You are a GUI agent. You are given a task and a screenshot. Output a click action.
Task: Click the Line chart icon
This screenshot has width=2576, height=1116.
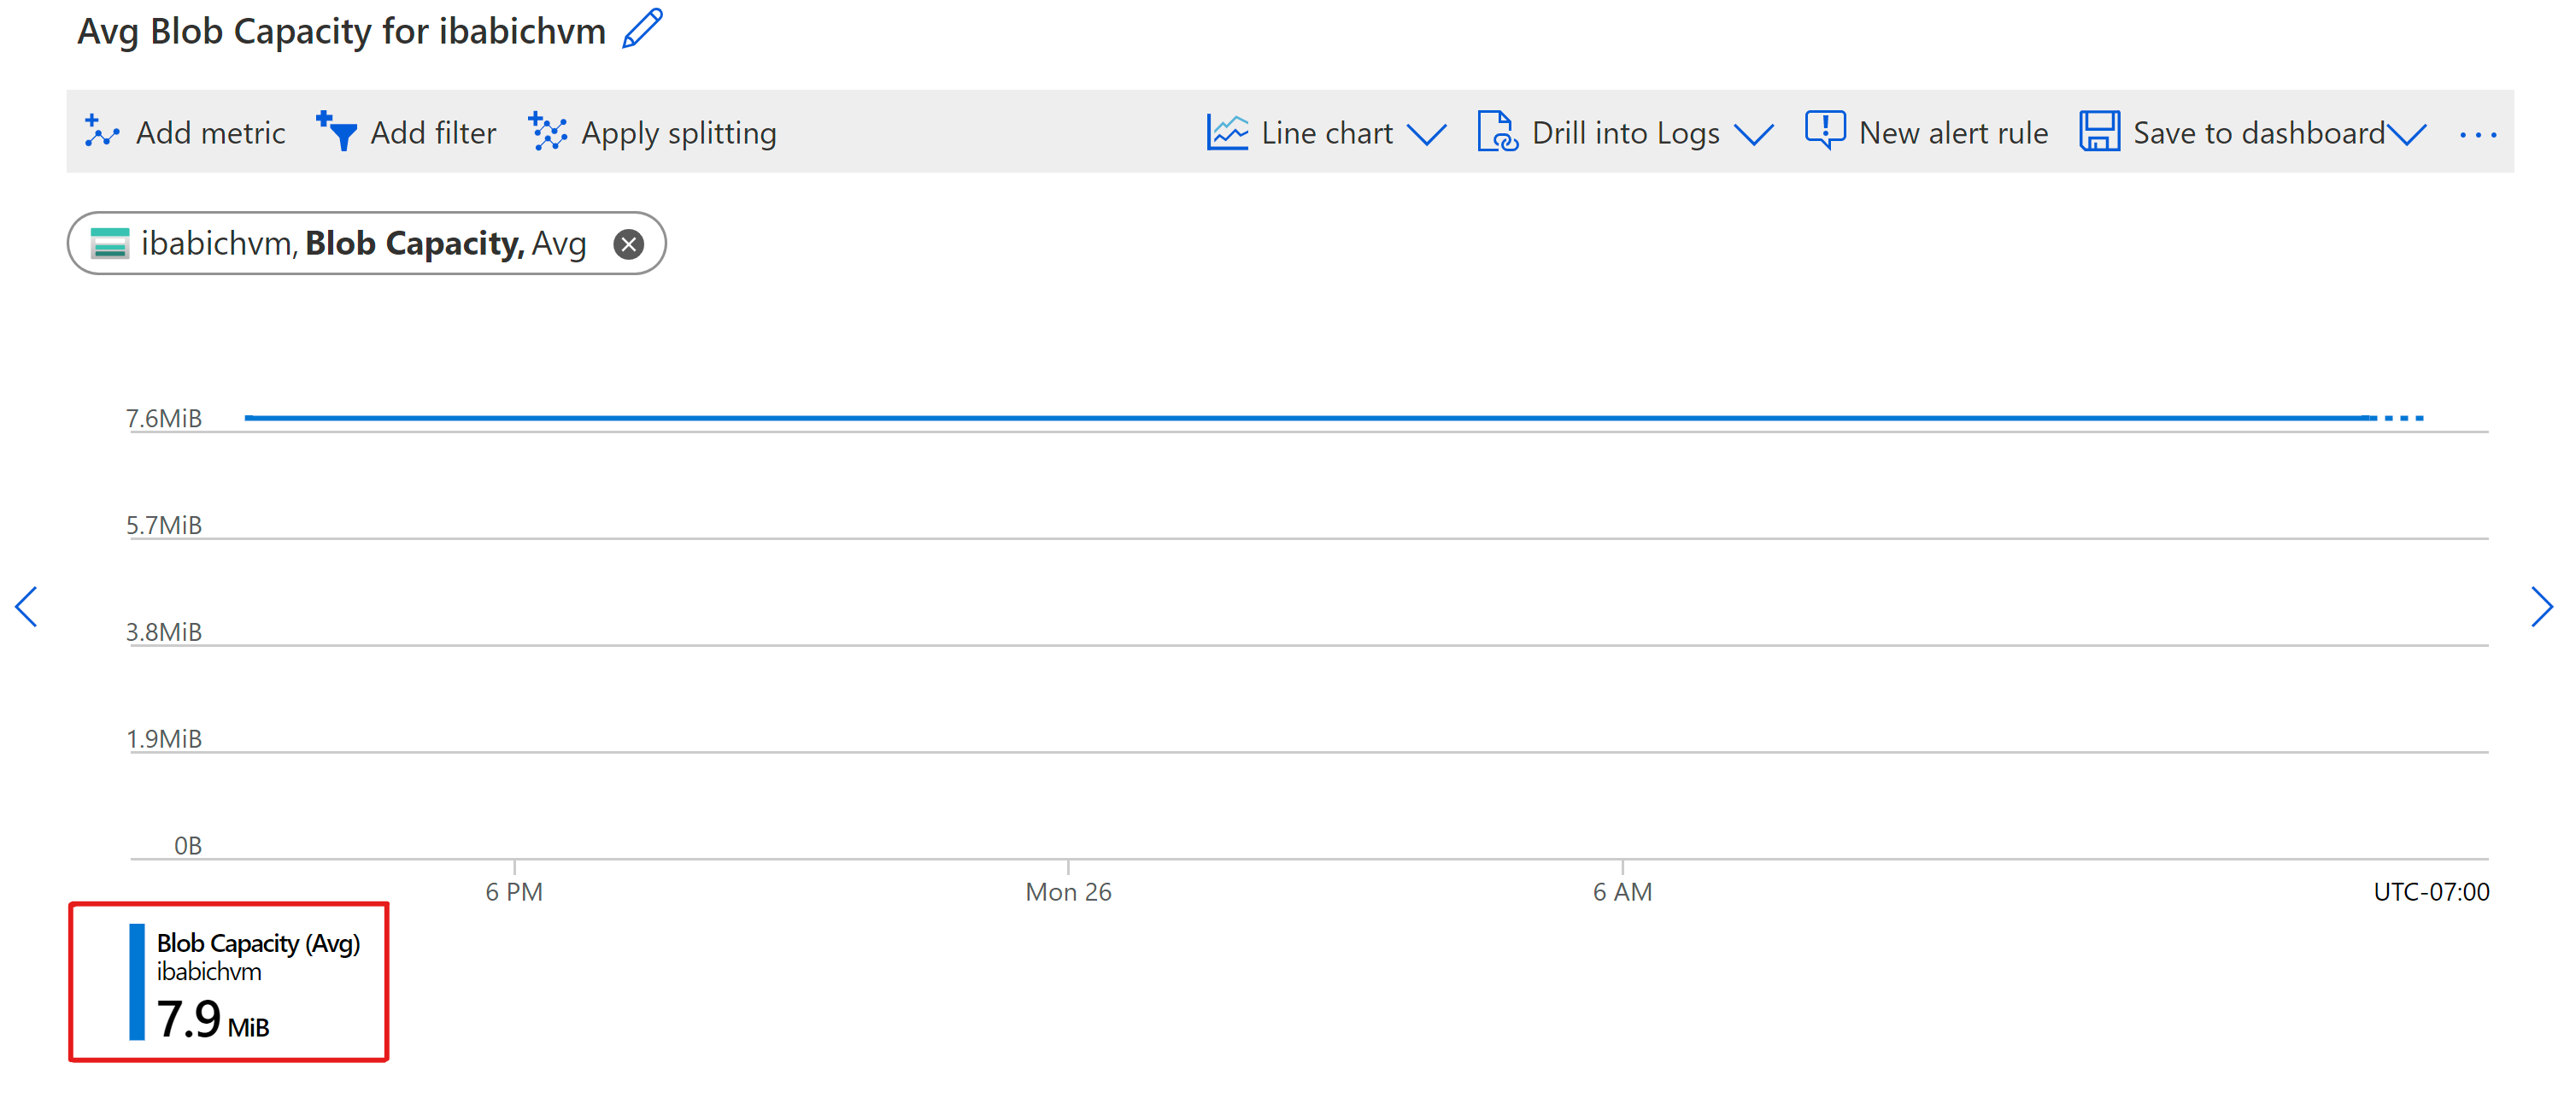[x=1226, y=132]
